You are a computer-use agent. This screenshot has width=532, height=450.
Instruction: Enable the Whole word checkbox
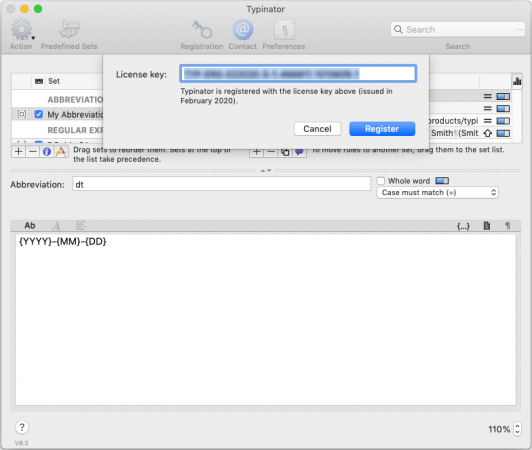pos(381,181)
